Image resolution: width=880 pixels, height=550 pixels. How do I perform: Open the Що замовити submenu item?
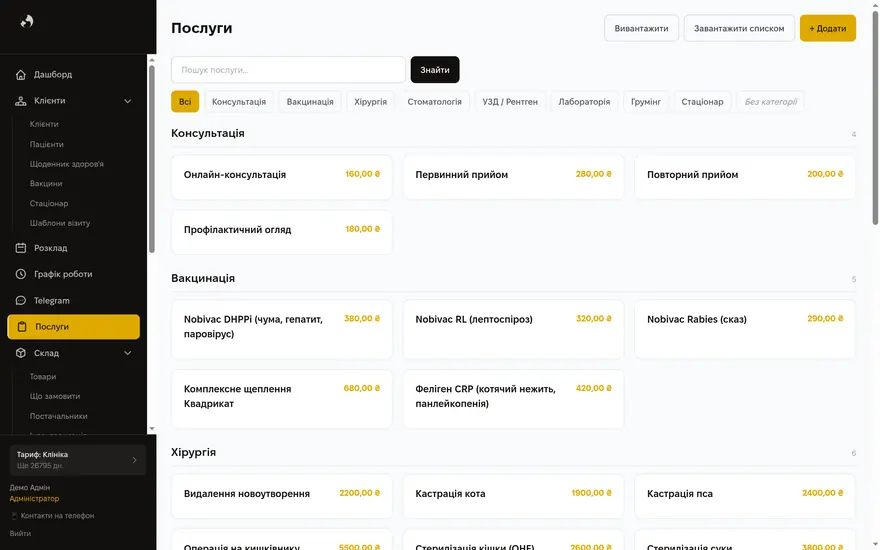pos(55,396)
